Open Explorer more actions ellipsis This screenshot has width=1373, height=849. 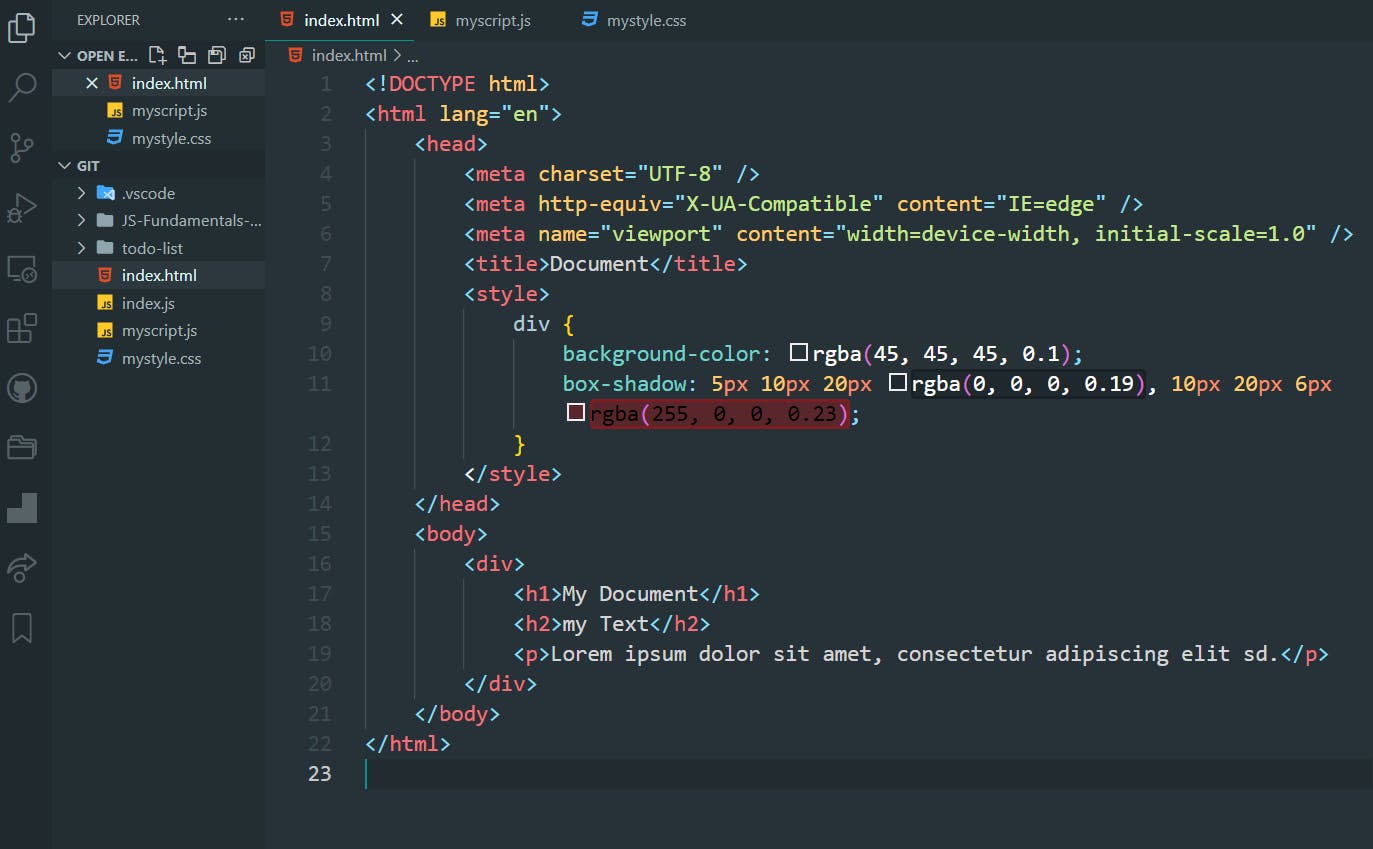click(x=235, y=20)
